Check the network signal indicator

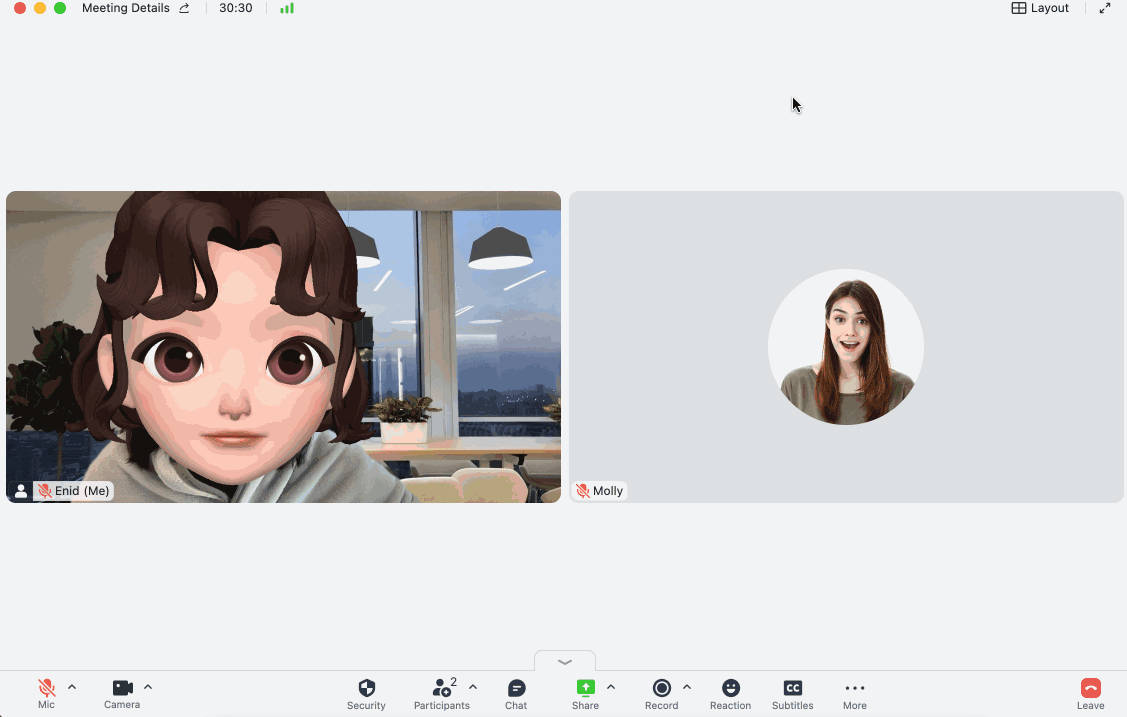tap(287, 8)
